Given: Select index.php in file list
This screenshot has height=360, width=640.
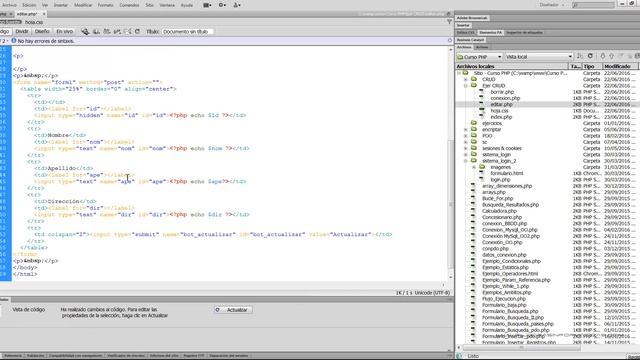Looking at the screenshot, I should 501,117.
